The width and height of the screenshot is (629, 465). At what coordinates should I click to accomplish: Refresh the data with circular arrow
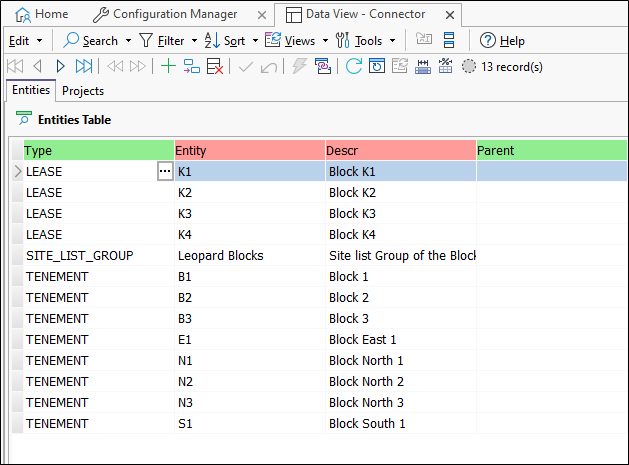coord(354,66)
